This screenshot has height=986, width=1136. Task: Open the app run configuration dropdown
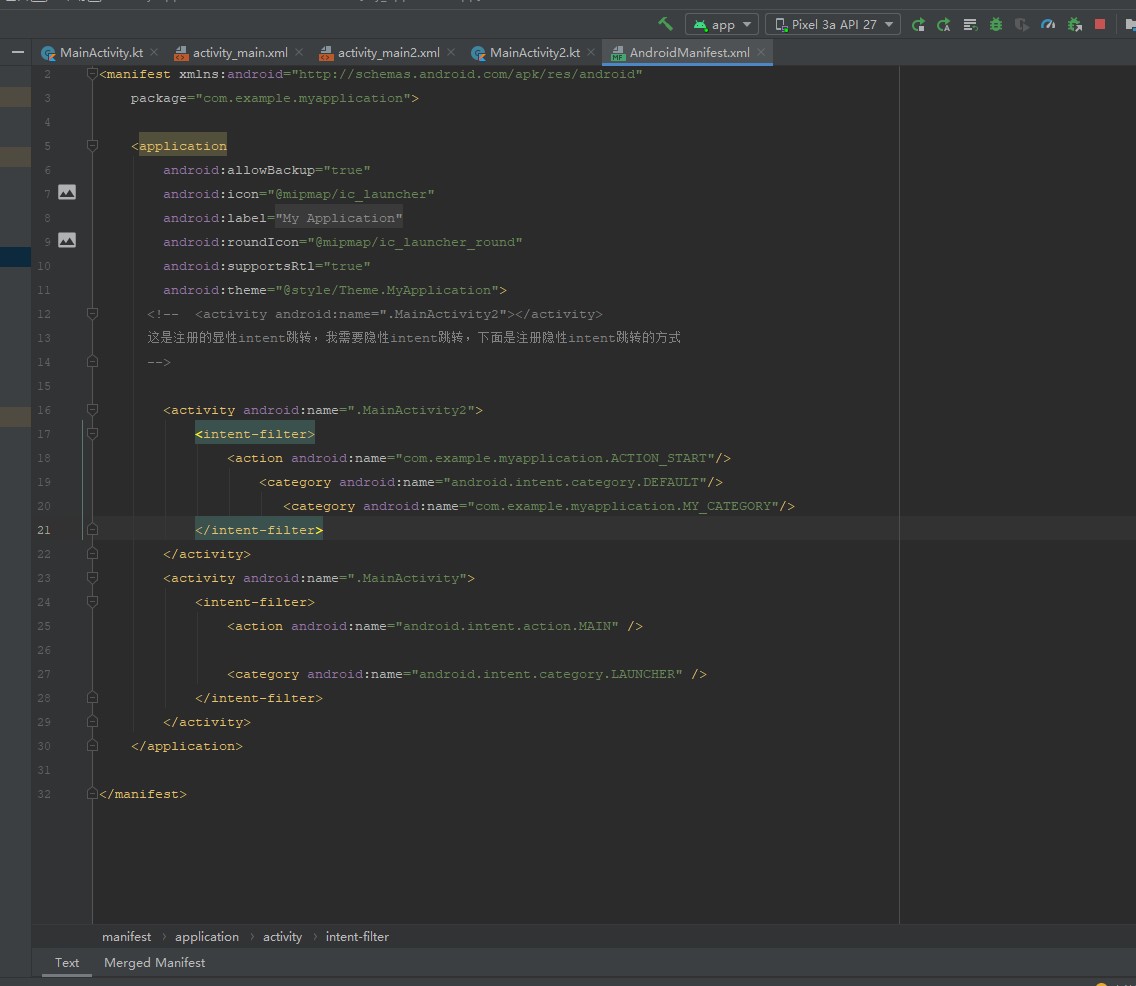[x=722, y=24]
